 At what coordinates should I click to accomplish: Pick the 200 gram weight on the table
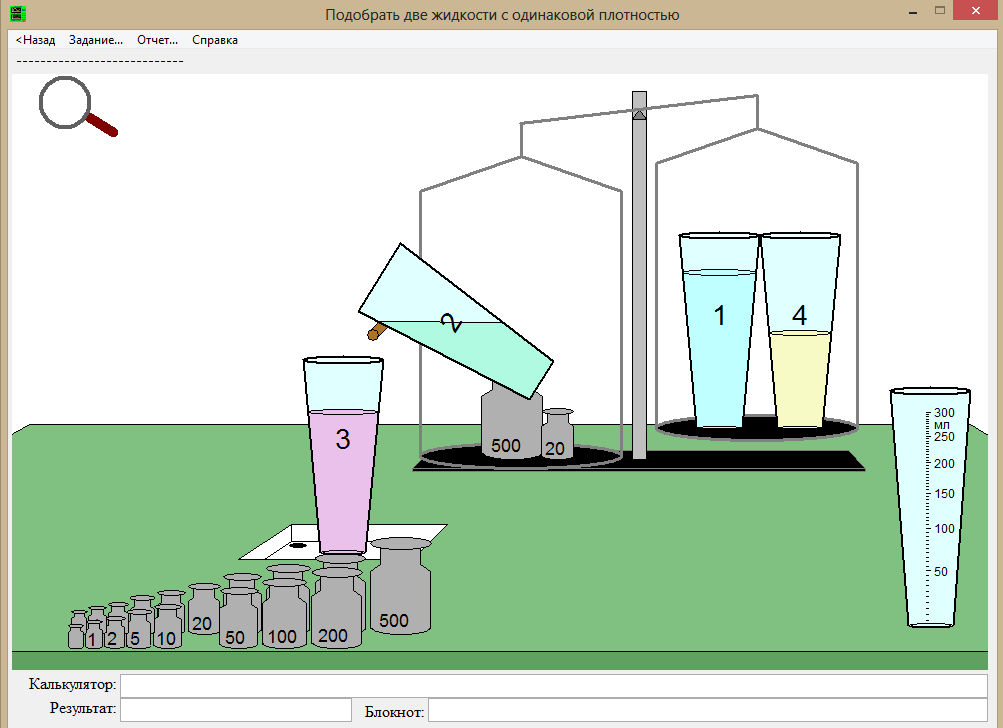337,612
